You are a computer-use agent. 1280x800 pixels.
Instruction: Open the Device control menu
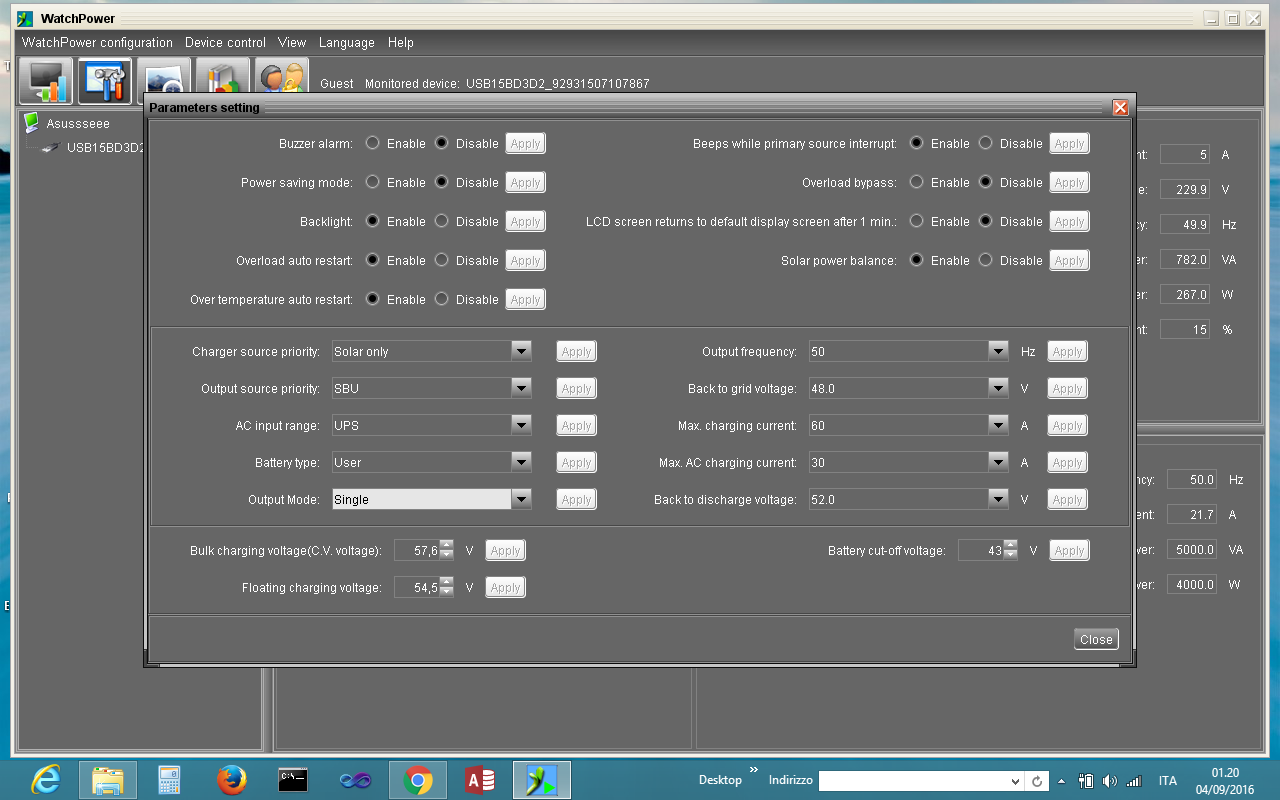(x=225, y=43)
